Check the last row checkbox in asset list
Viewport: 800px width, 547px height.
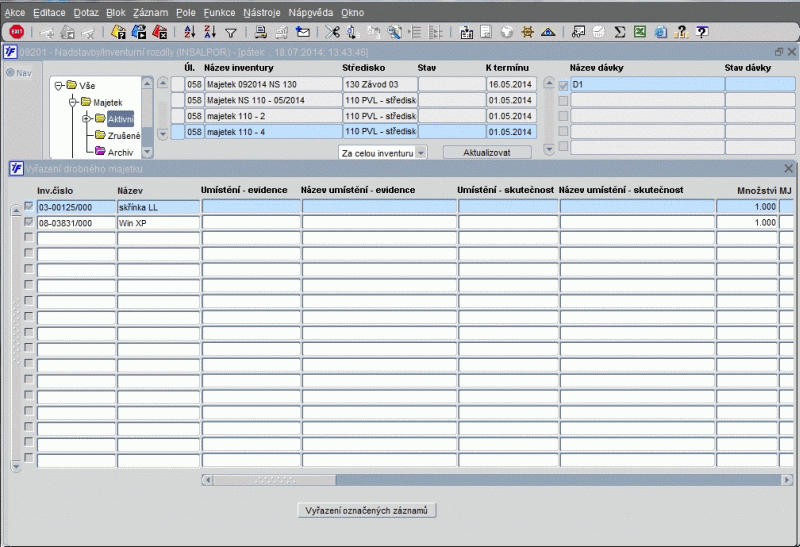pyautogui.click(x=29, y=458)
